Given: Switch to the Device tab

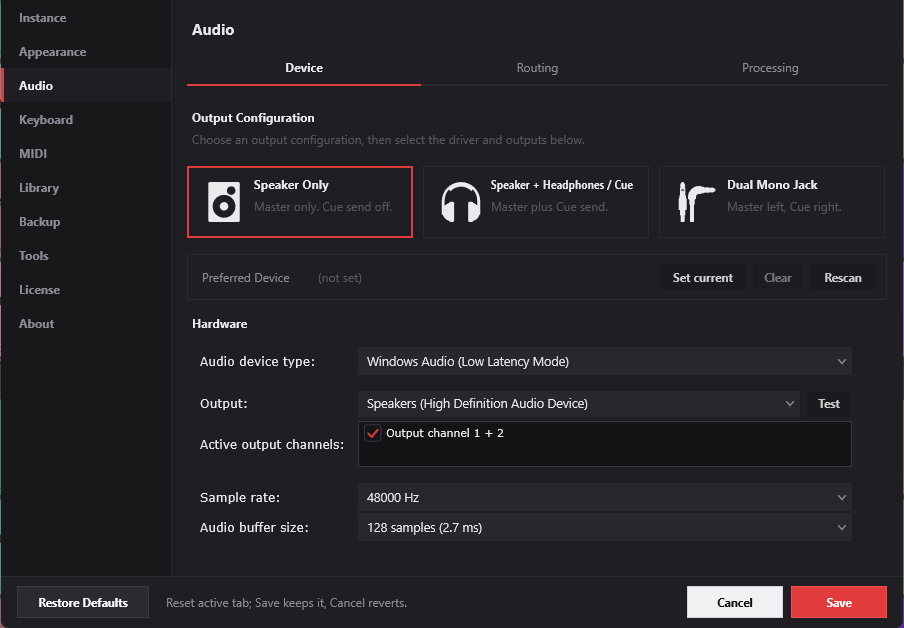Looking at the screenshot, I should (304, 68).
